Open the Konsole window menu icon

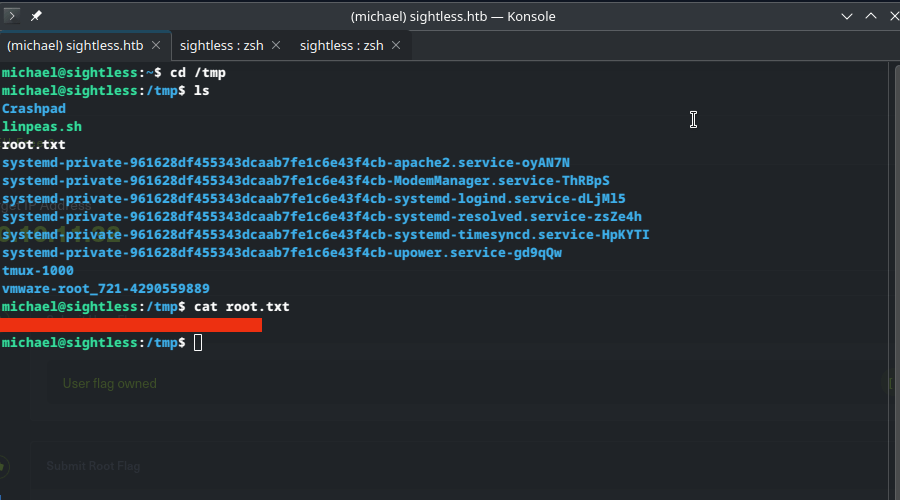[x=13, y=16]
